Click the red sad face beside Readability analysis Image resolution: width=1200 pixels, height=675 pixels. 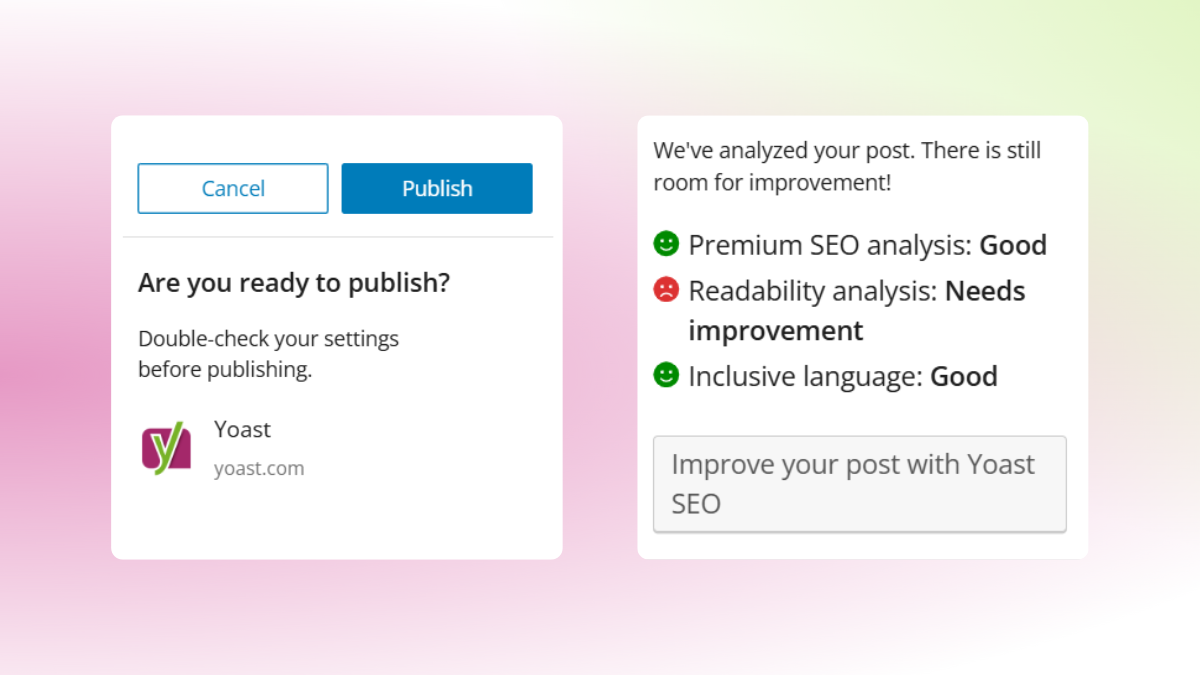tap(666, 290)
